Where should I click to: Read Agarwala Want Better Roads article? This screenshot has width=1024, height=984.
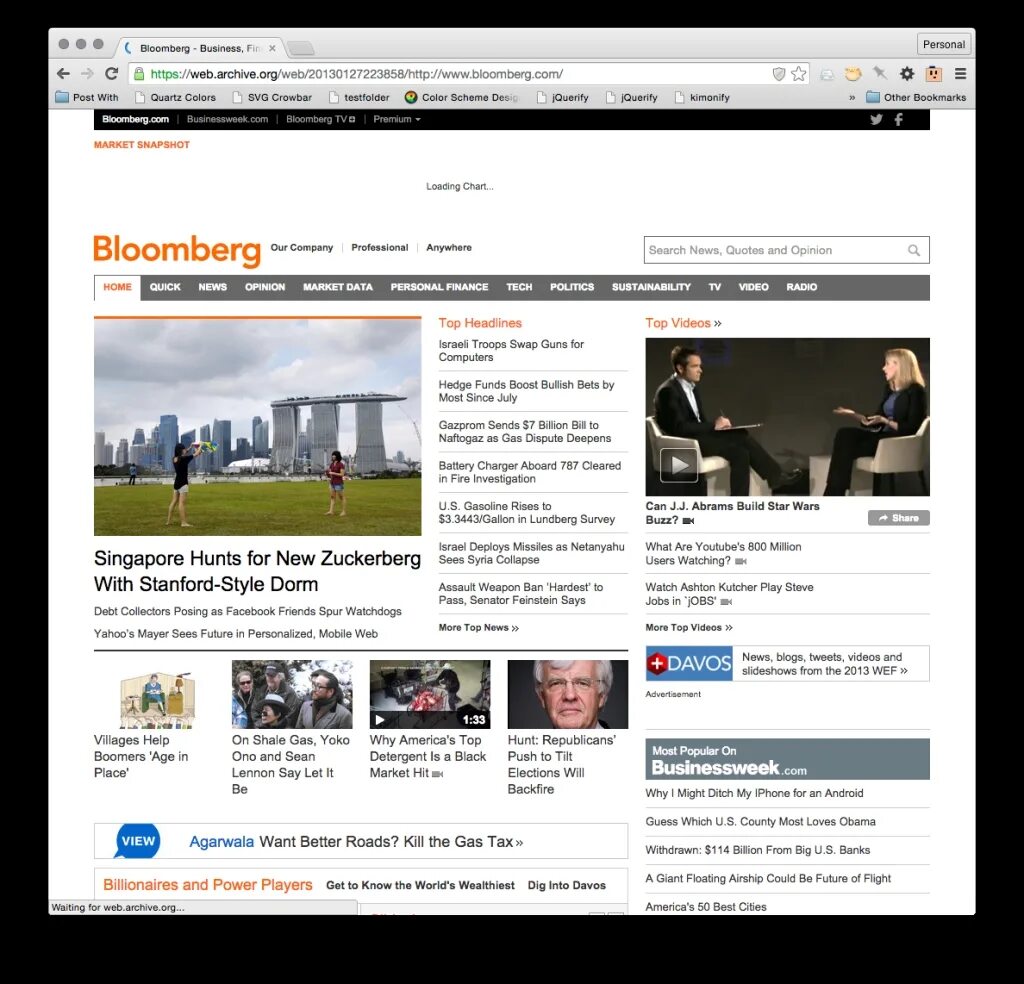coord(357,842)
